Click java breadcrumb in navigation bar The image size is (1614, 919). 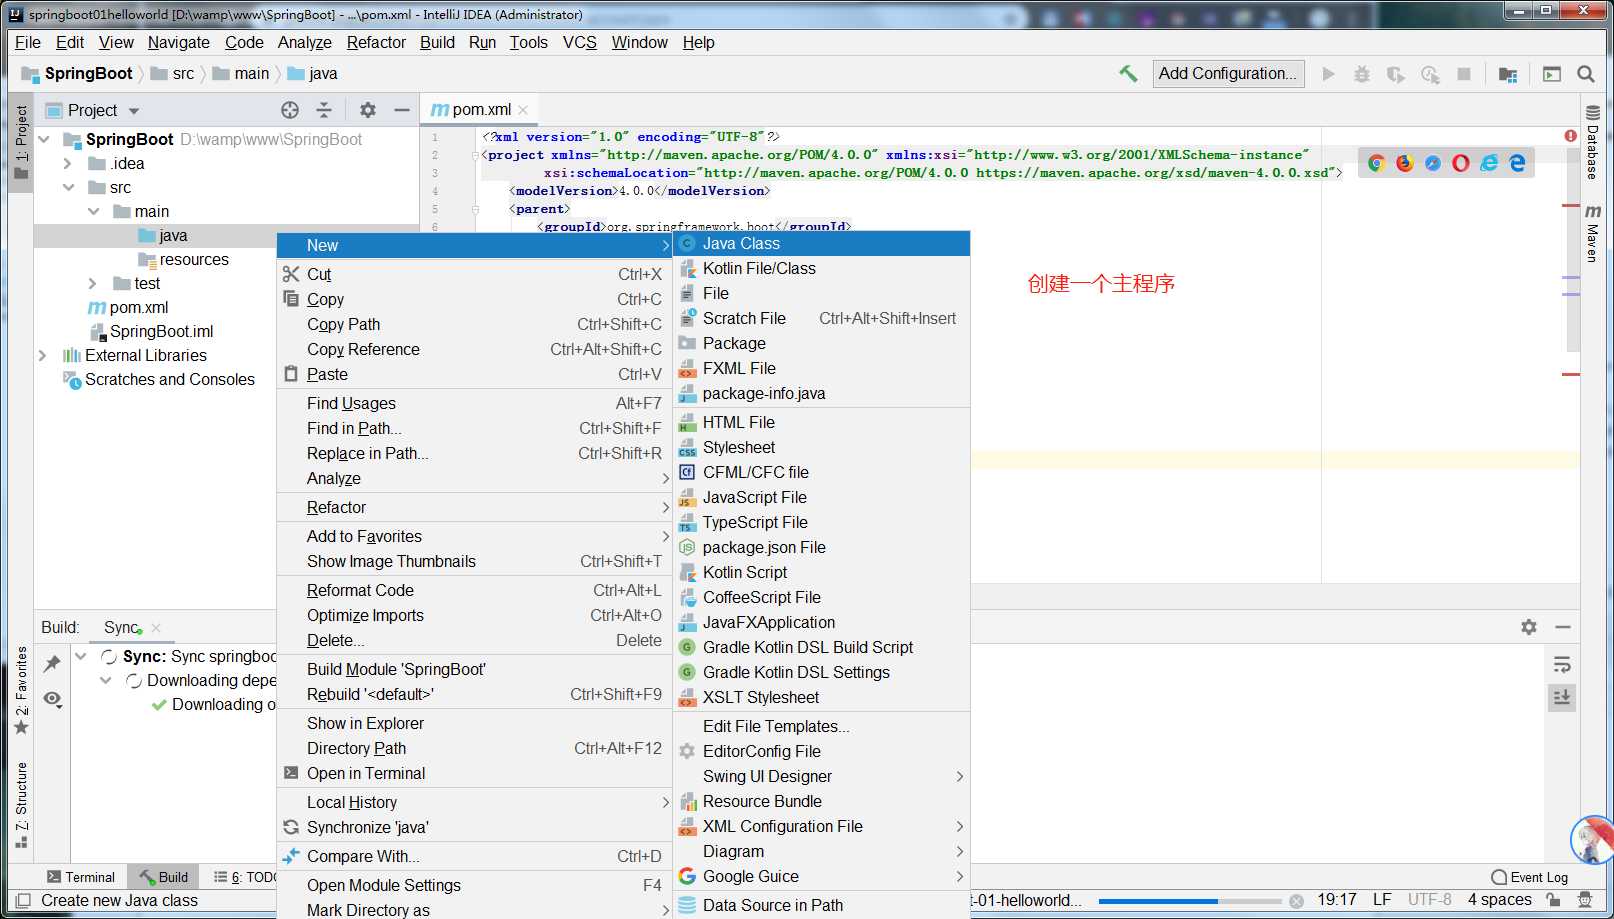[x=313, y=73]
